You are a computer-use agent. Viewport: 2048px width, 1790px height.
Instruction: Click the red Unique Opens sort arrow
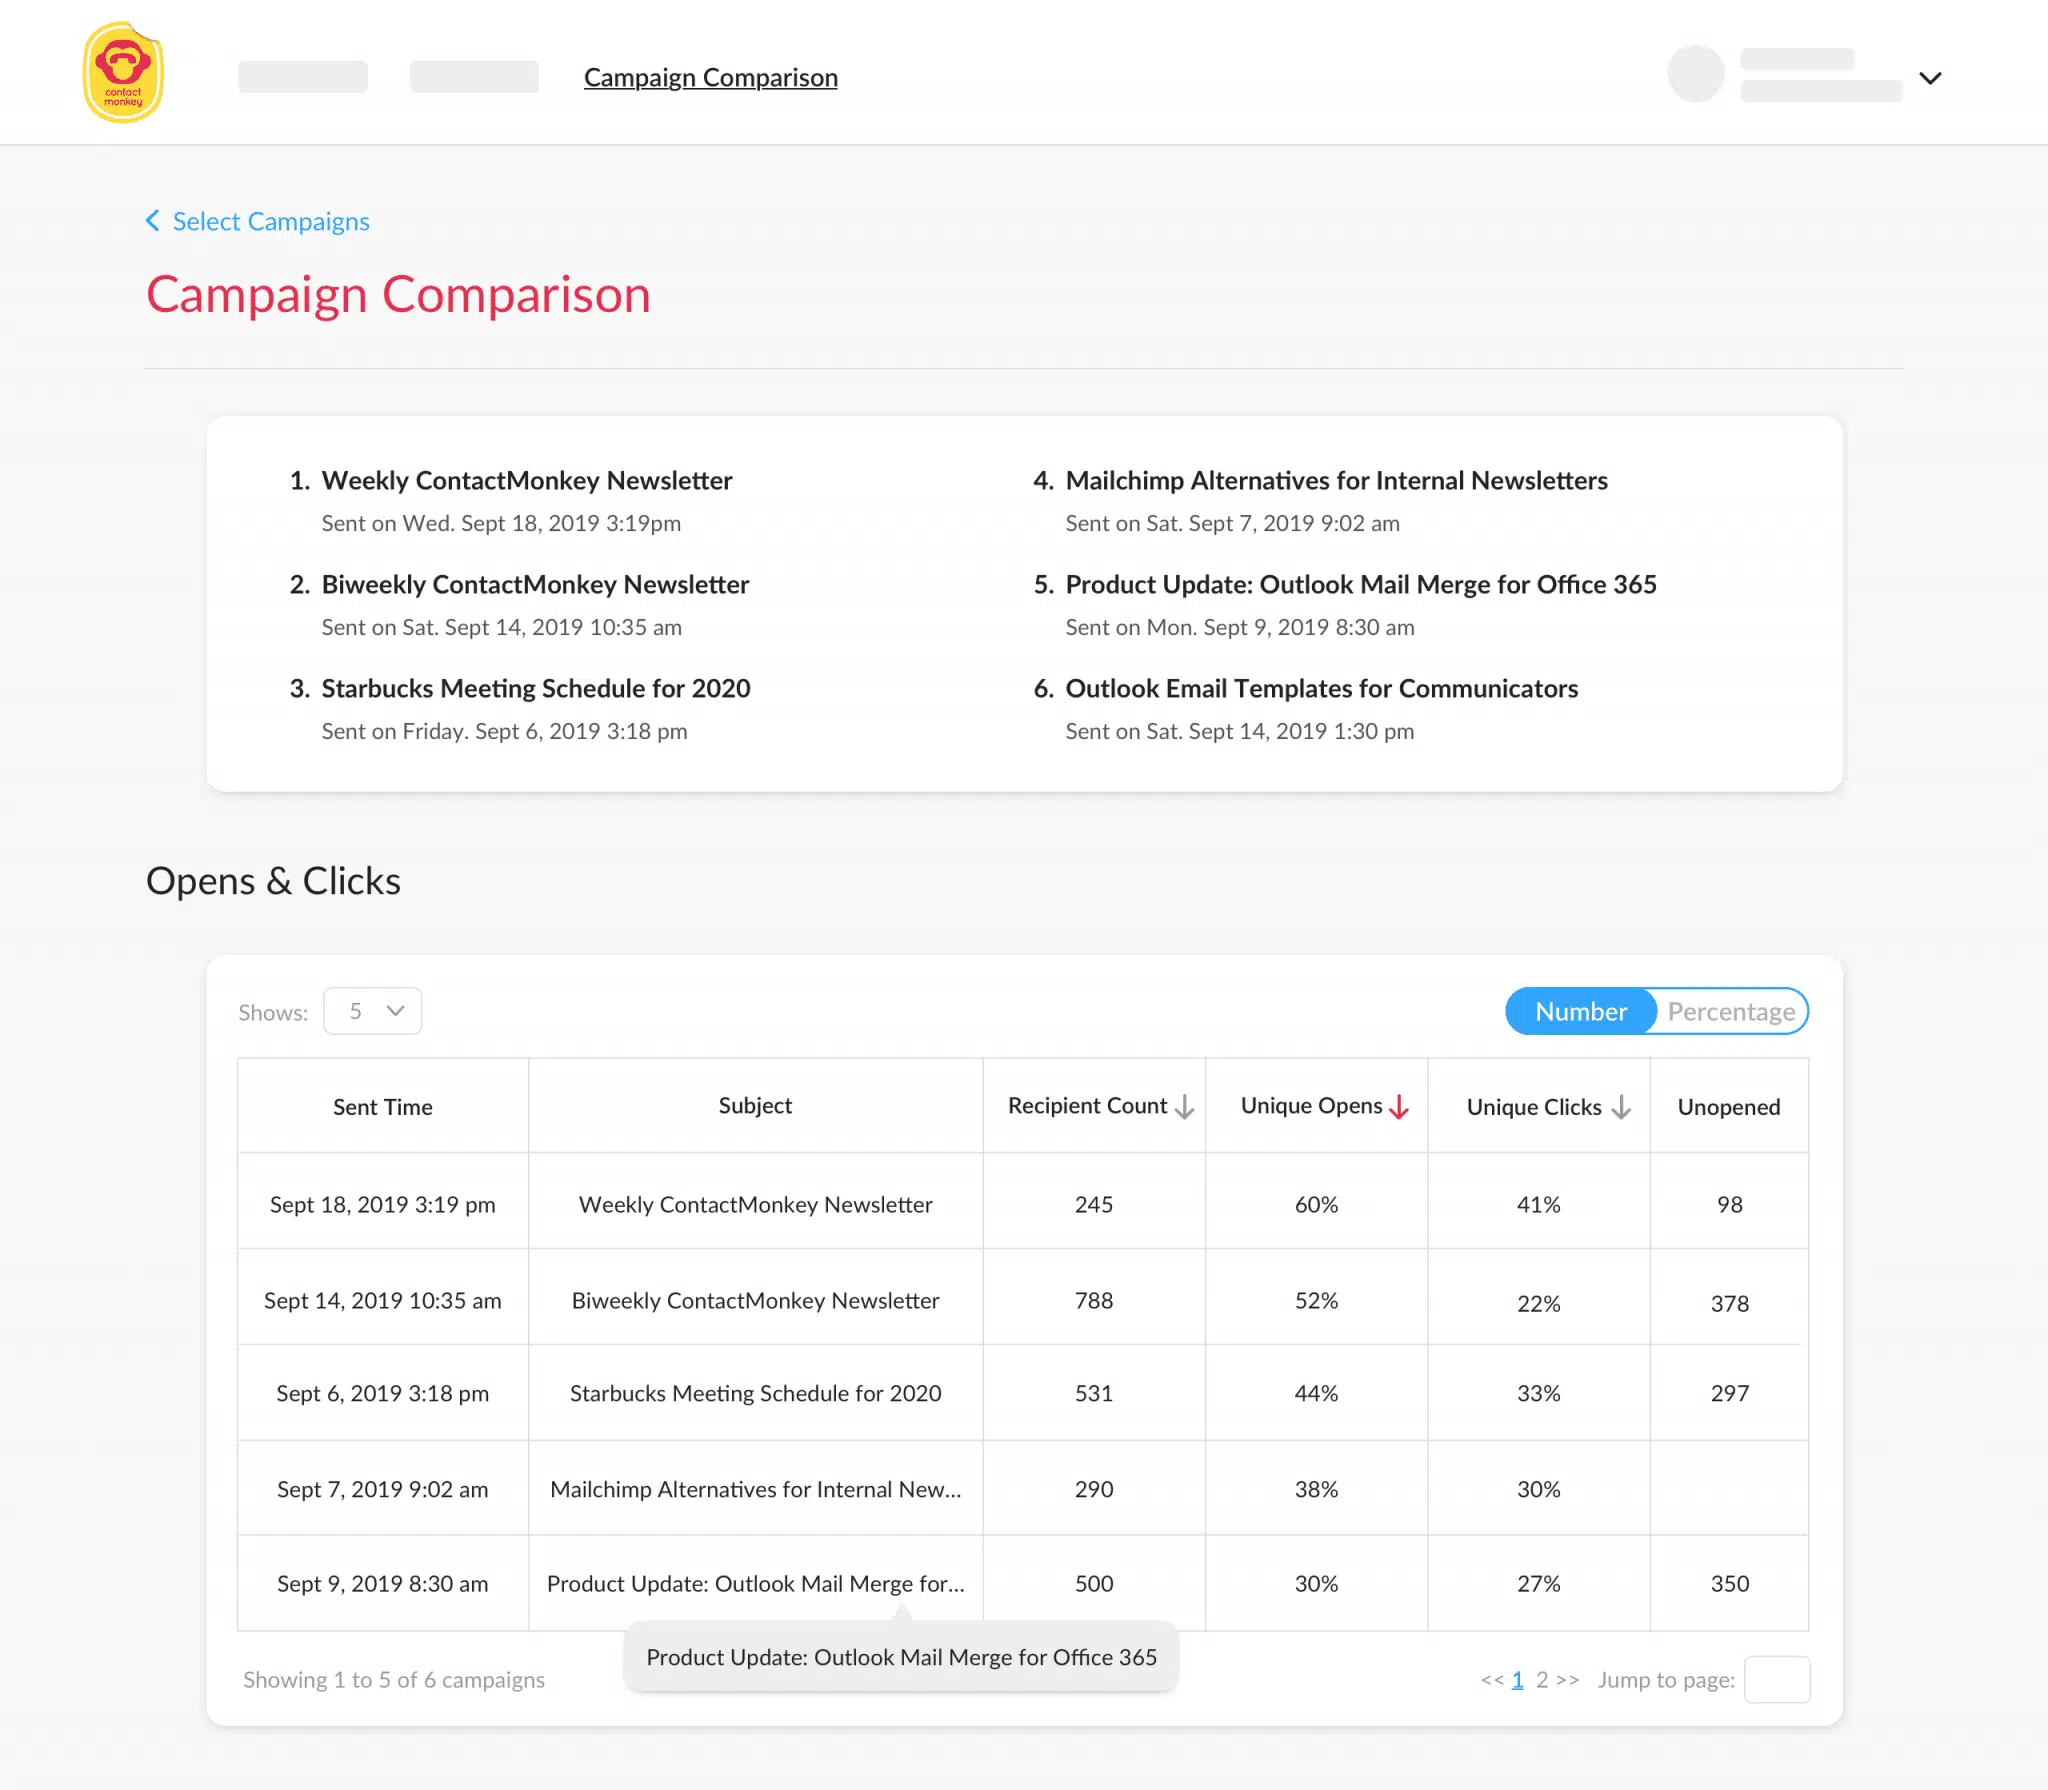click(x=1400, y=1107)
